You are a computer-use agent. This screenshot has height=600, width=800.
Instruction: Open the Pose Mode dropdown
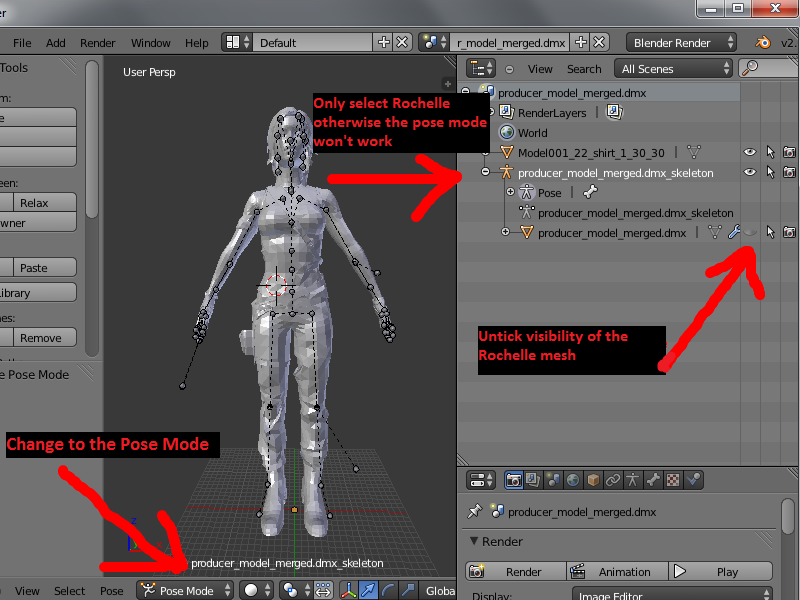point(186,590)
